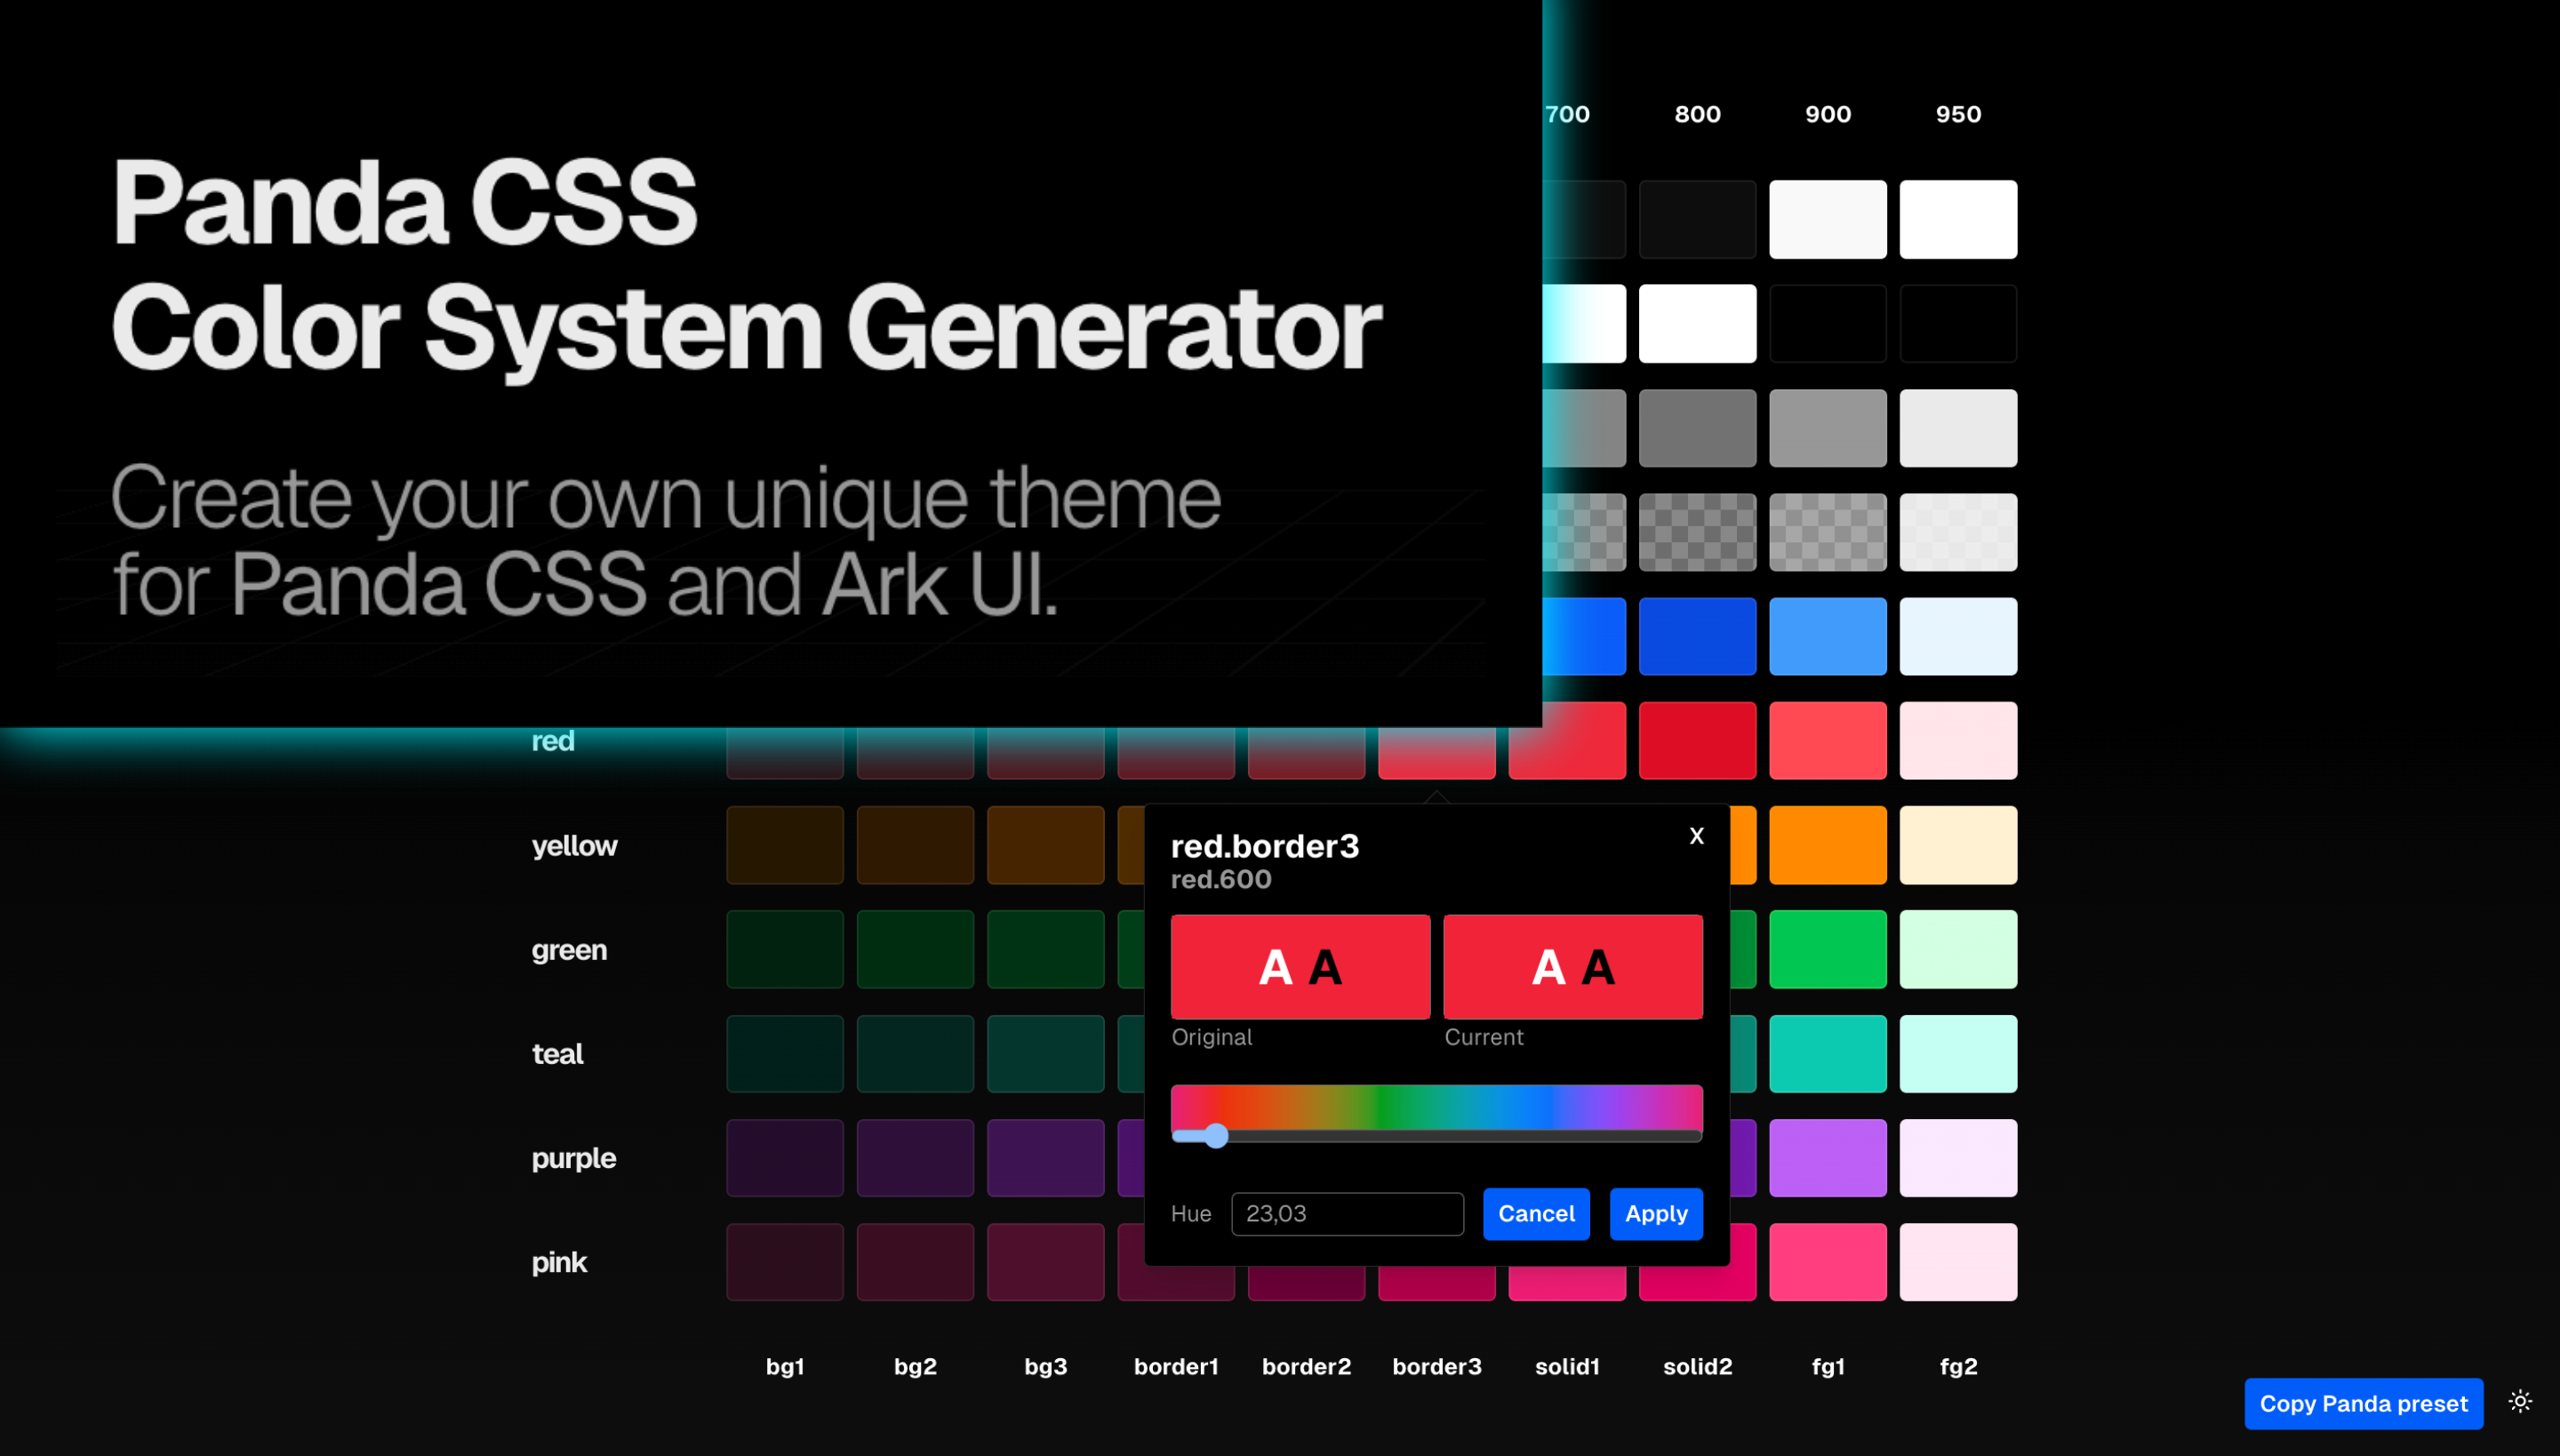This screenshot has width=2560, height=1456.
Task: Select the pale blue 950 swatch
Action: click(x=1958, y=636)
